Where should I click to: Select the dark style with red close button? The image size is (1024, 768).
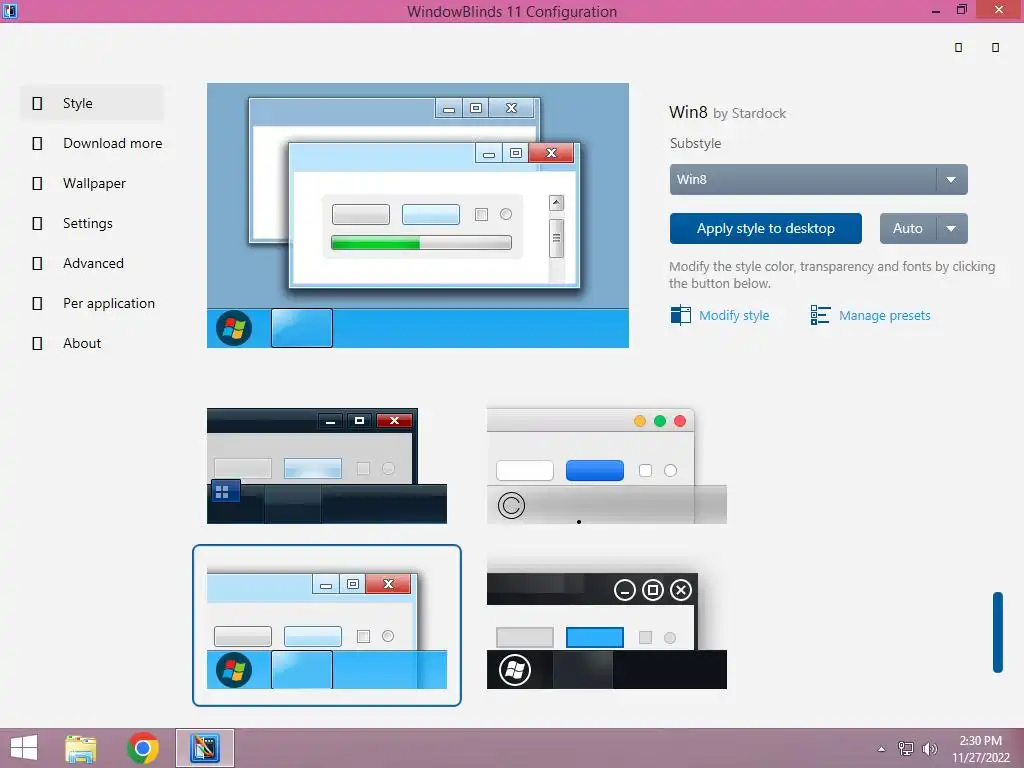(x=327, y=466)
